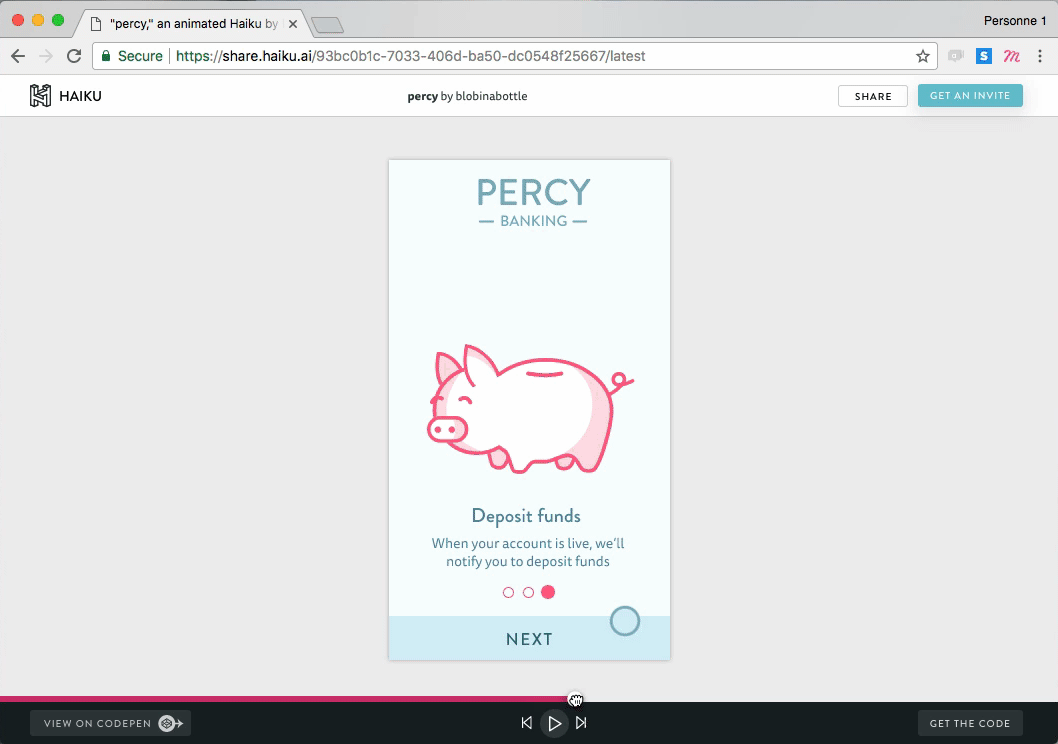Go back using browser back arrow
Screen dimensions: 1058x744
(x=18, y=57)
